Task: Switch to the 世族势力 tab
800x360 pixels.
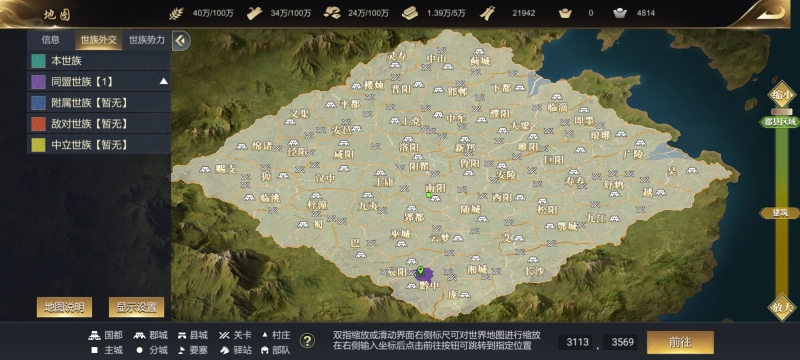Action: 147,40
